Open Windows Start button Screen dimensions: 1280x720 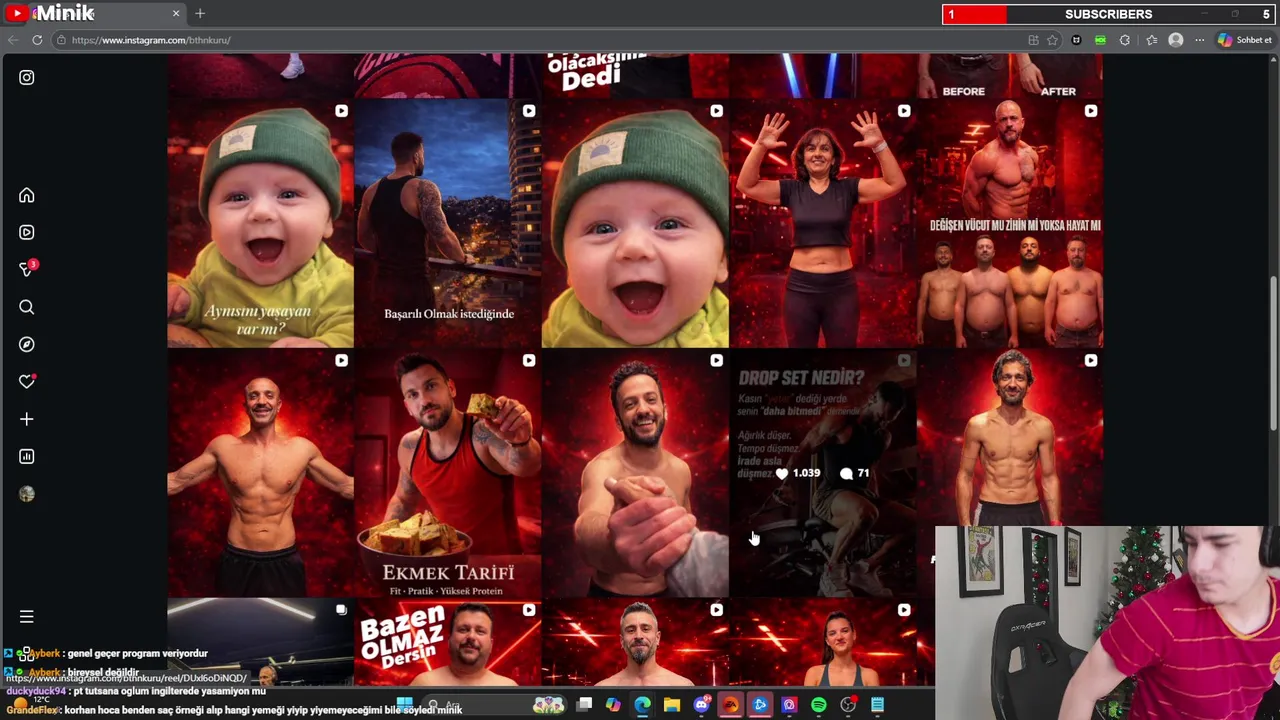(404, 705)
